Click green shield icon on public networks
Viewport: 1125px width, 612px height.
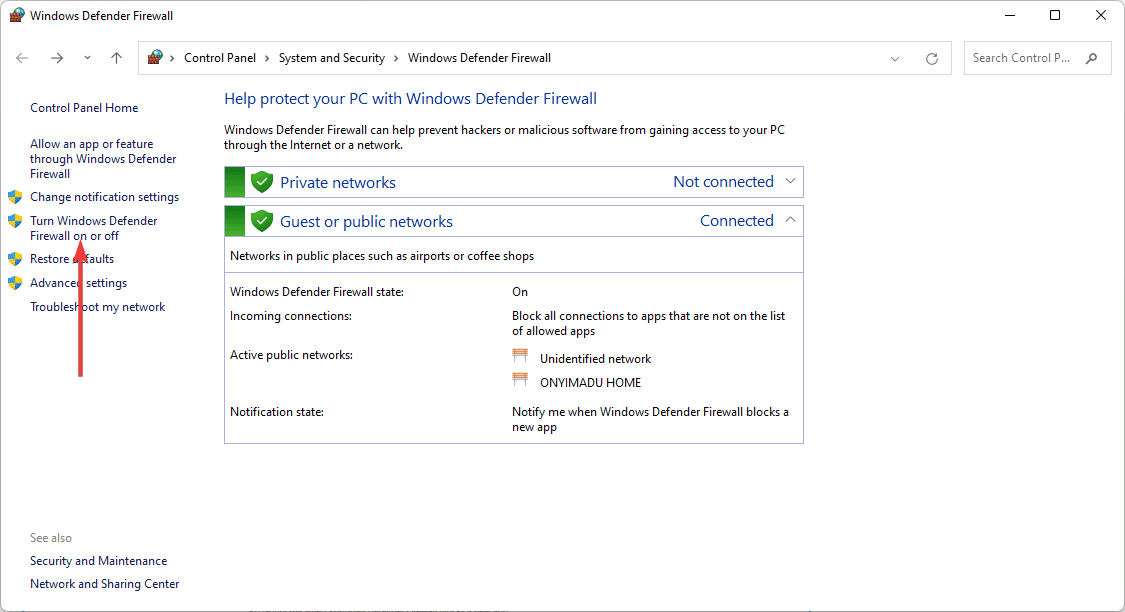[x=262, y=221]
